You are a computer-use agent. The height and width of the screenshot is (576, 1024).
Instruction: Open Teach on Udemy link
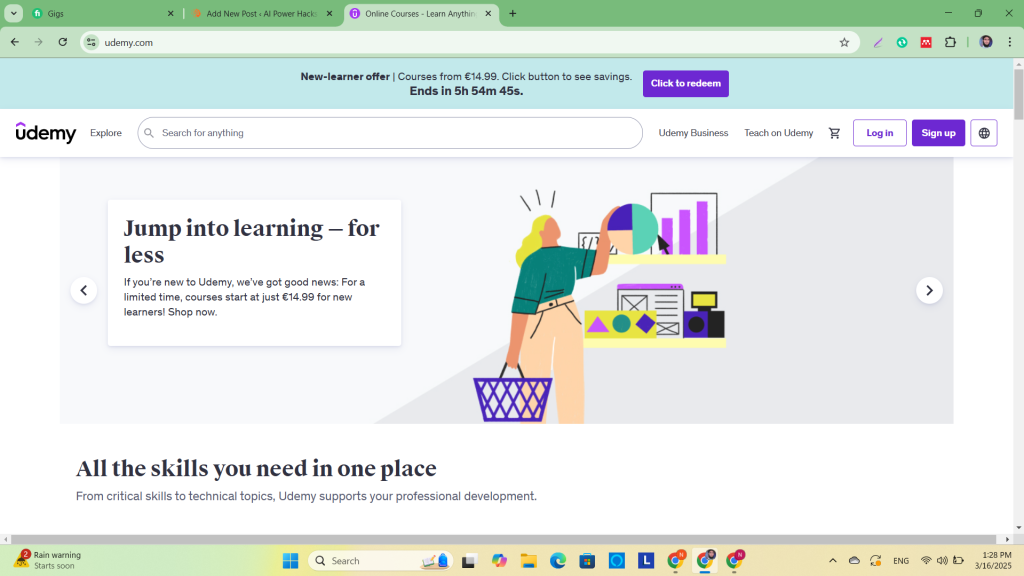[x=778, y=133]
